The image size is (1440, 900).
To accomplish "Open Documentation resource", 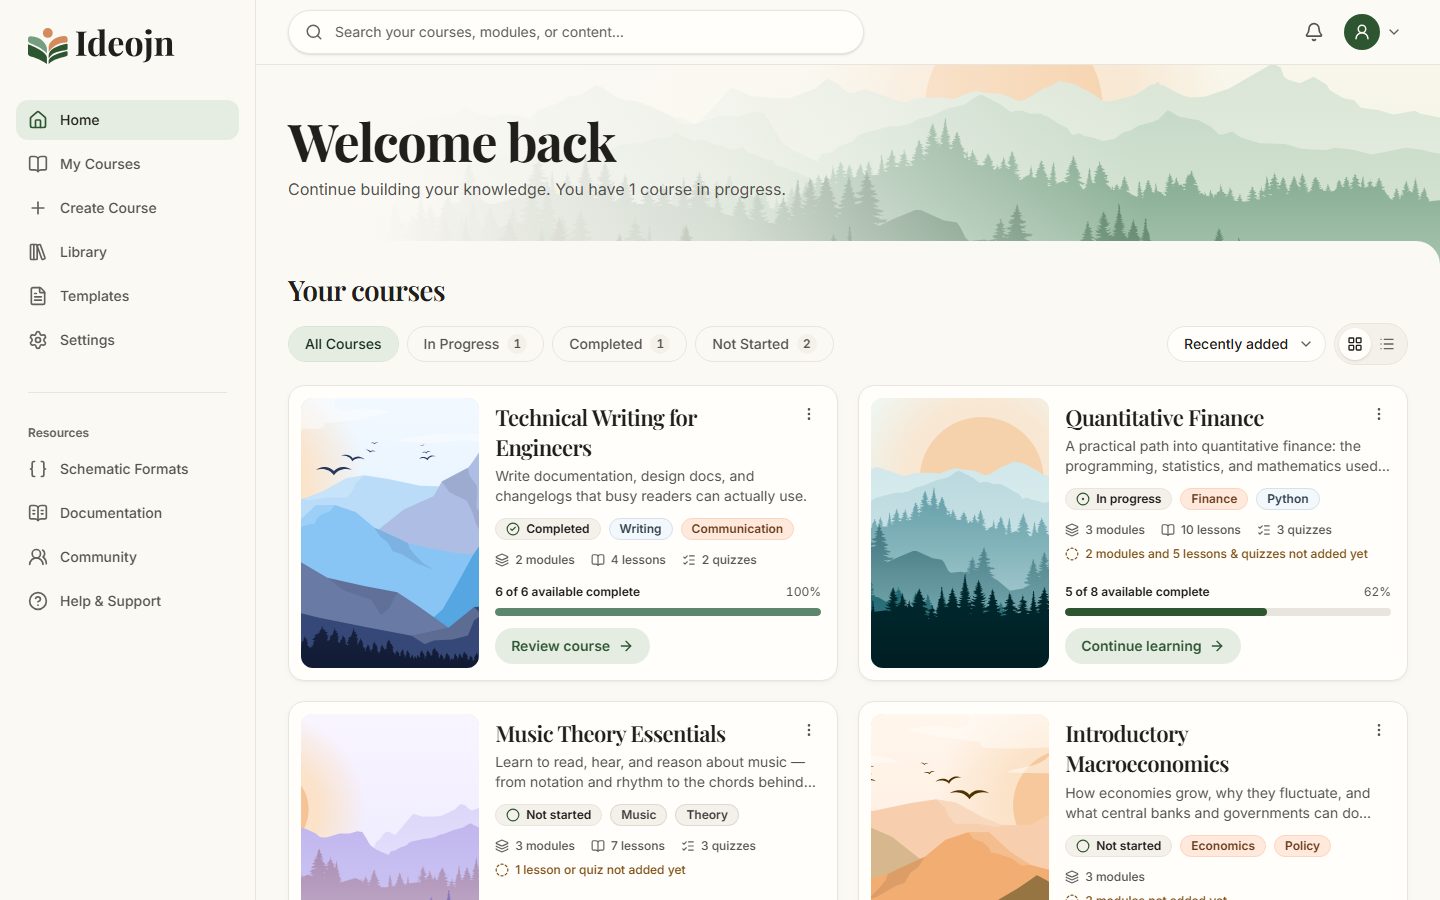I will click(x=127, y=513).
